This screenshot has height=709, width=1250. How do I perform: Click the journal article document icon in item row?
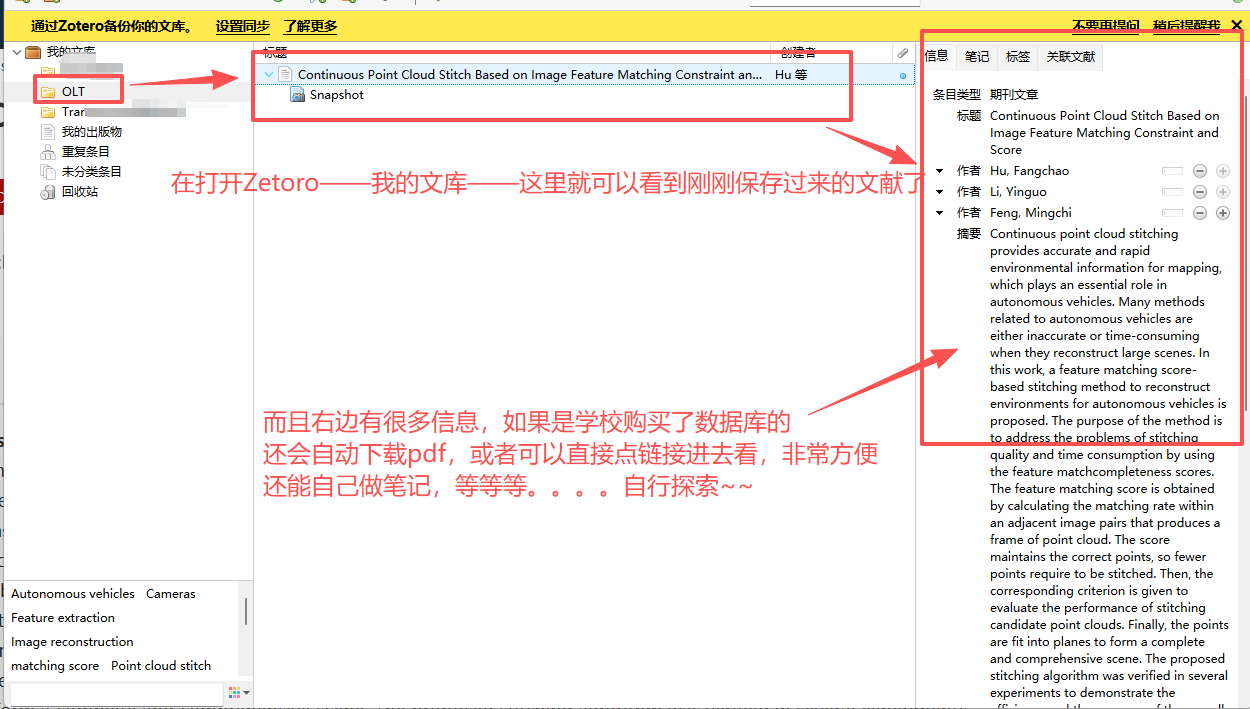click(285, 74)
